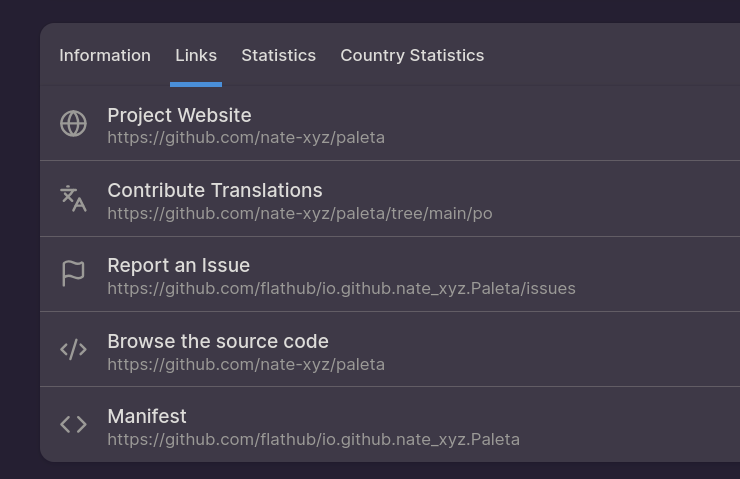The height and width of the screenshot is (479, 740).
Task: Click the source code slash-brackets icon
Action: click(x=73, y=349)
